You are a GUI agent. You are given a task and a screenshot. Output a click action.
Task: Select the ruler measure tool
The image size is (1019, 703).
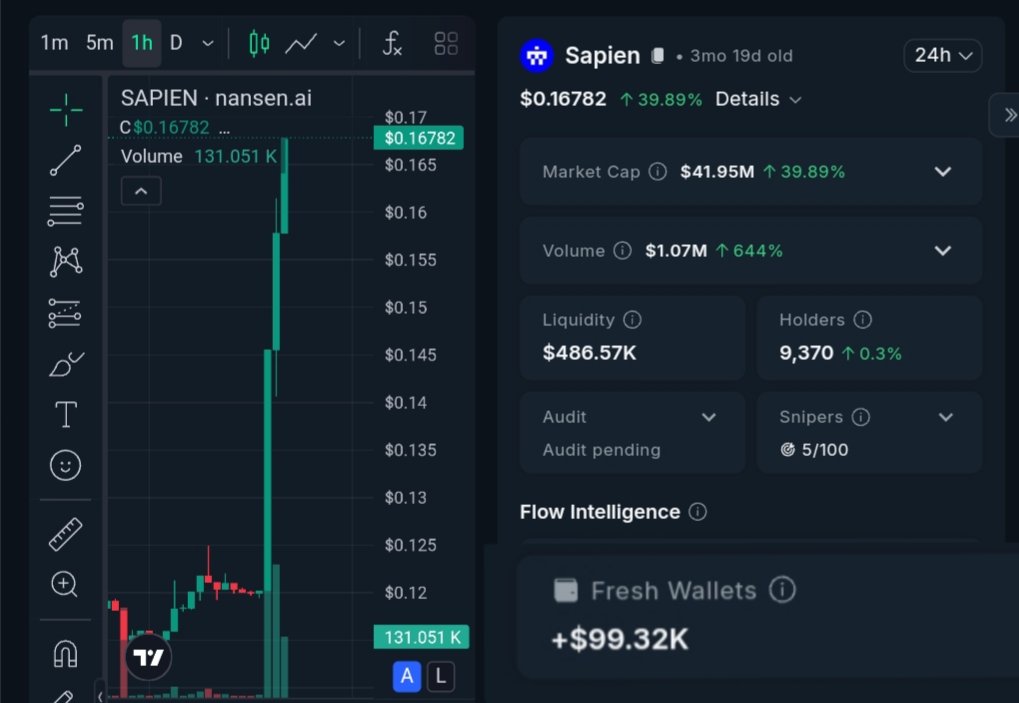tap(66, 534)
